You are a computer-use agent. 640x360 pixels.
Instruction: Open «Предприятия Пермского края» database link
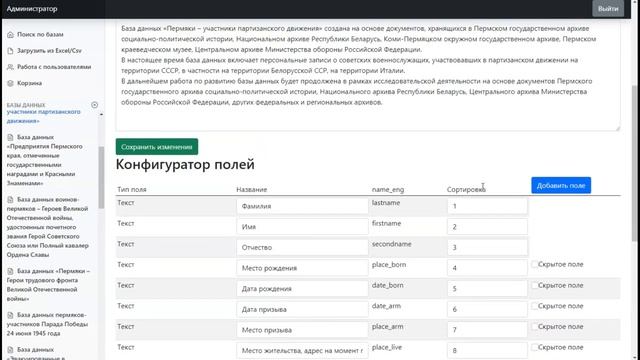45,160
